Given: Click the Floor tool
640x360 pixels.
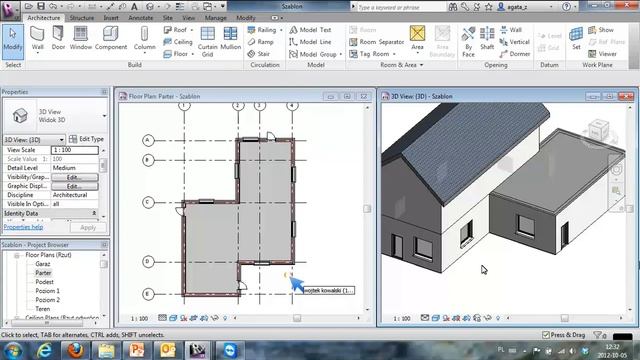Looking at the screenshot, I should pos(176,54).
